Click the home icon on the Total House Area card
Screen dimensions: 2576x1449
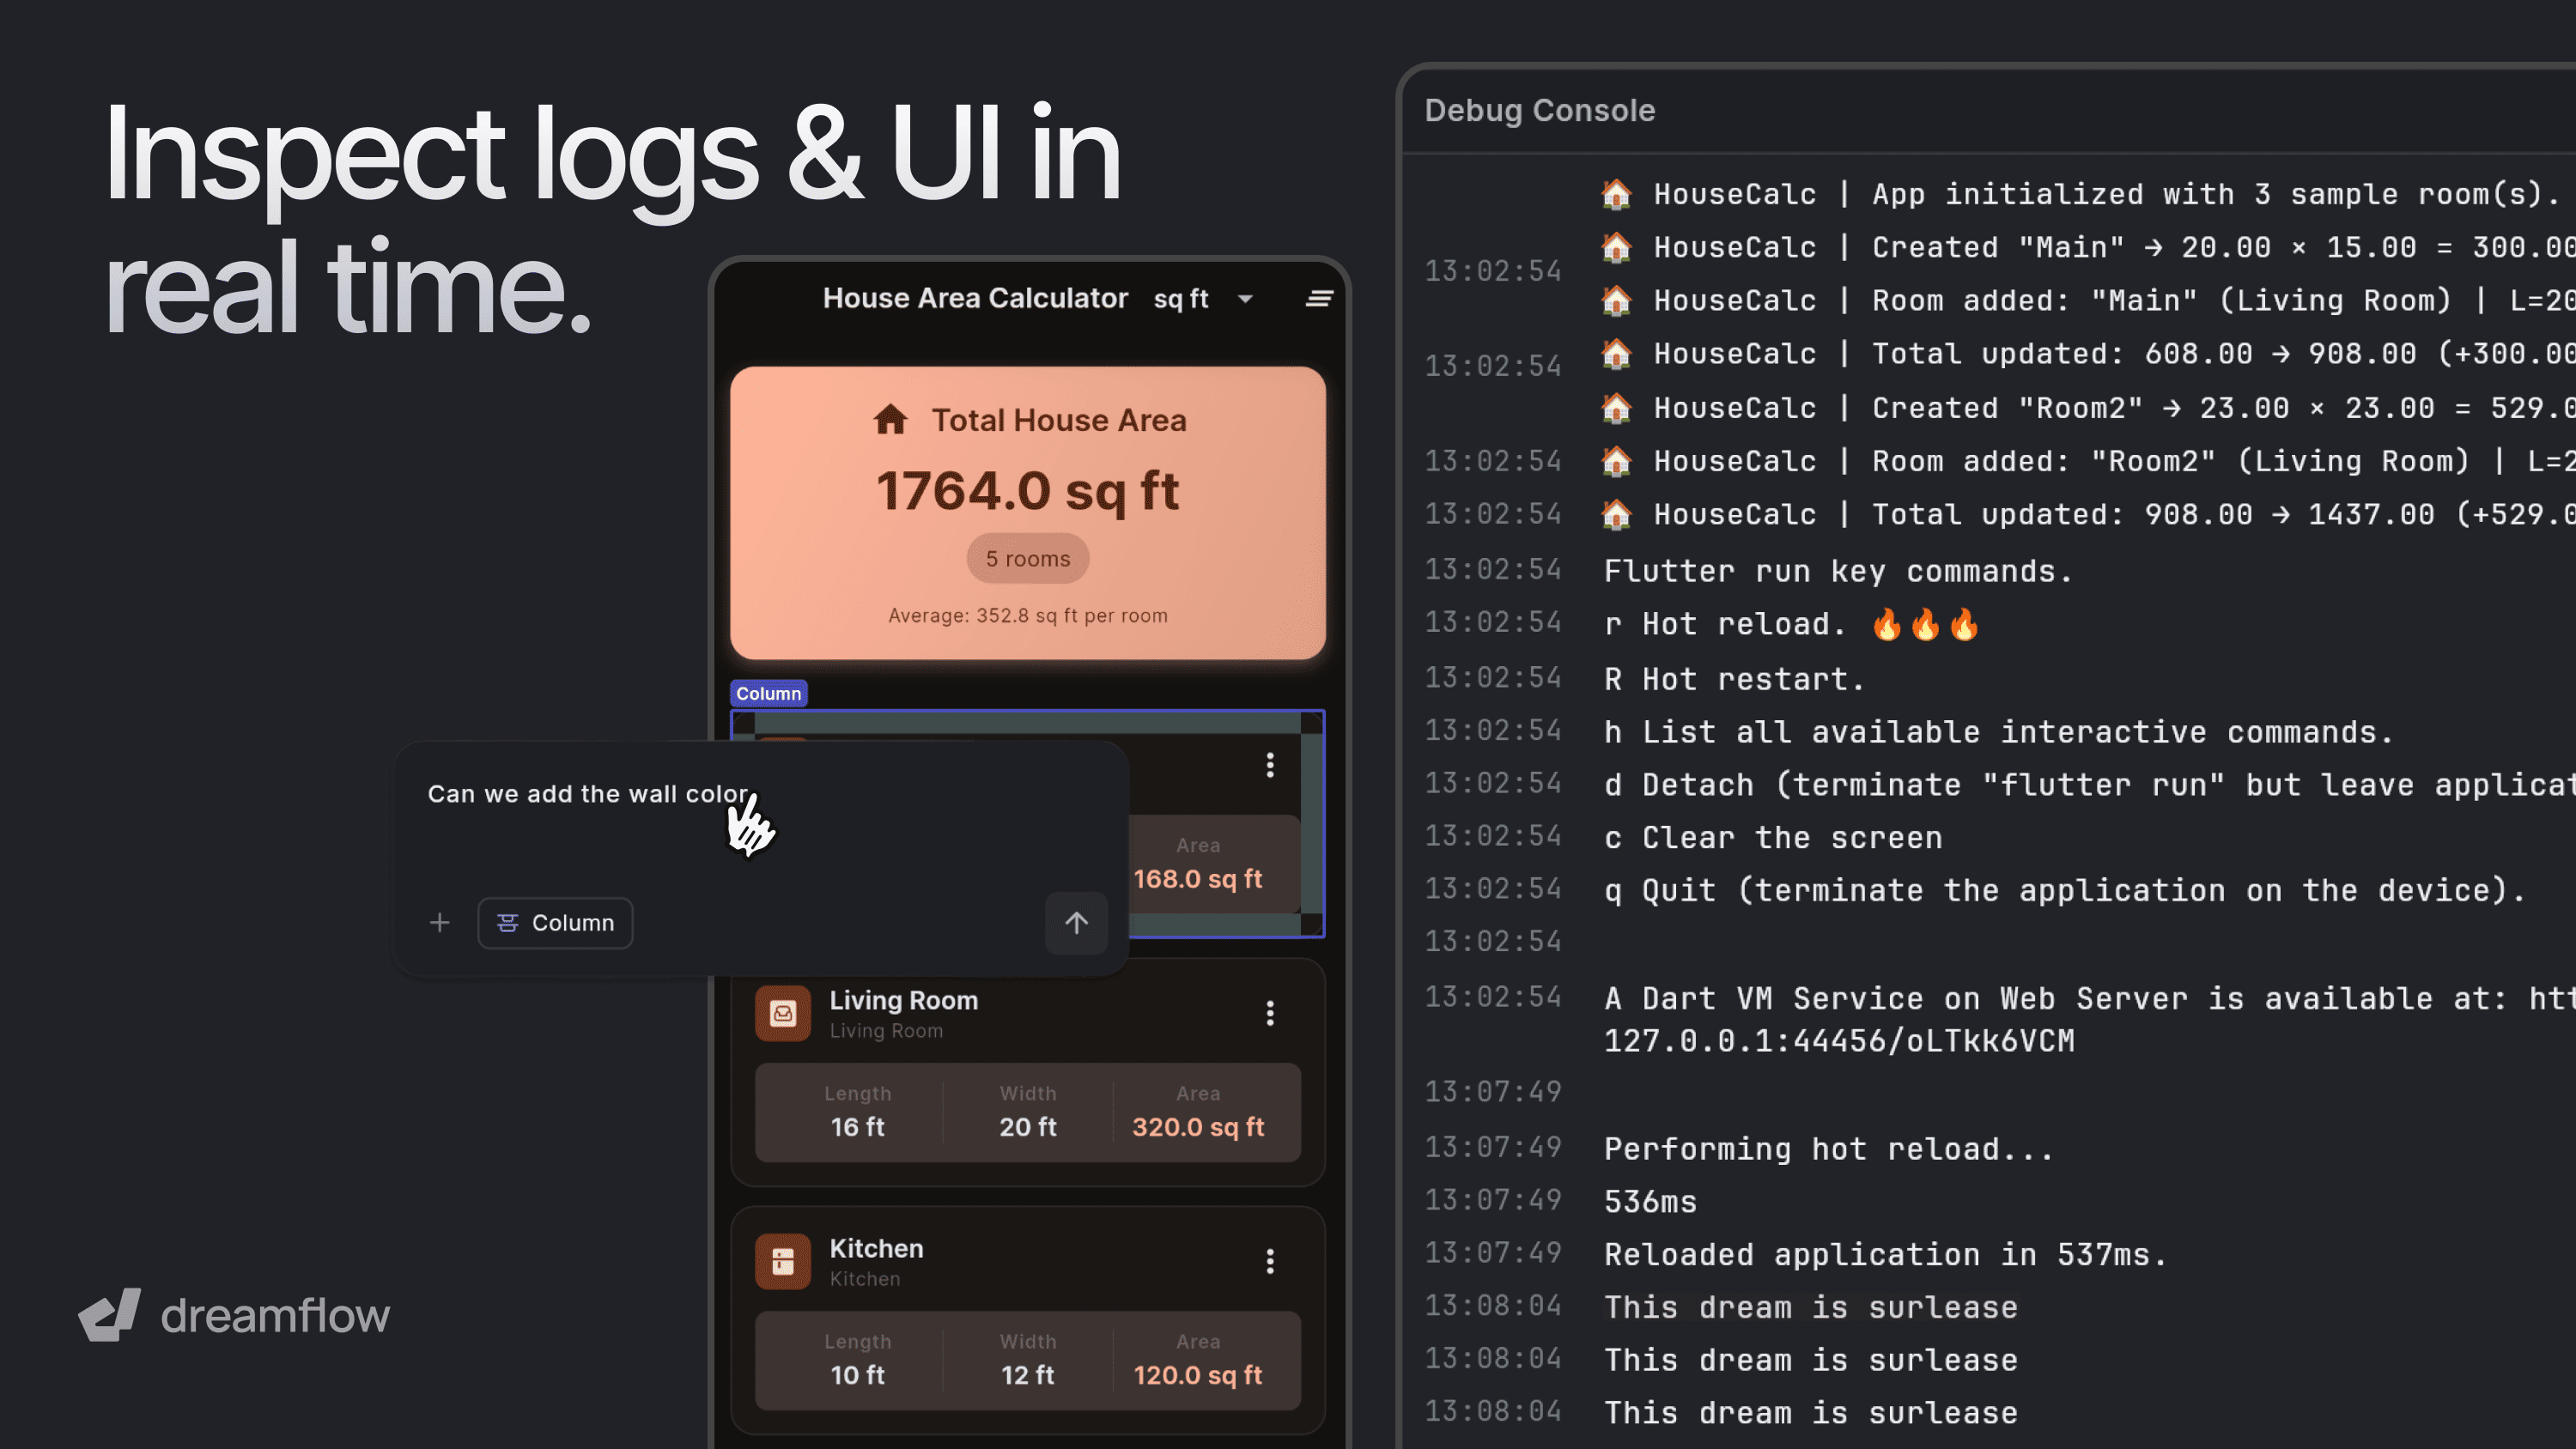893,420
